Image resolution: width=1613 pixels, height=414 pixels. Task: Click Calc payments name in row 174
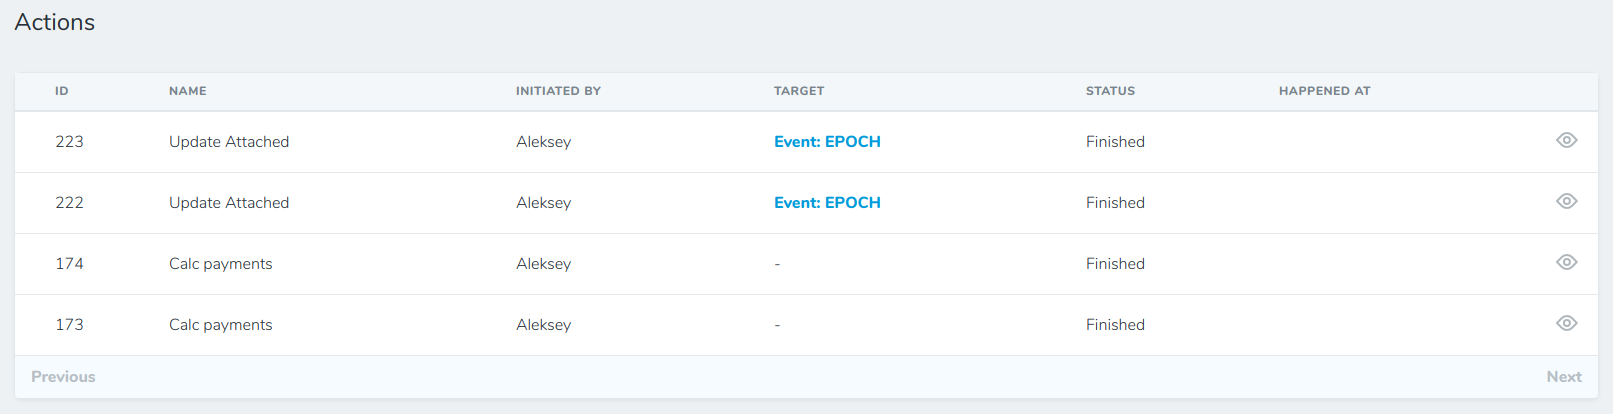[x=221, y=264]
